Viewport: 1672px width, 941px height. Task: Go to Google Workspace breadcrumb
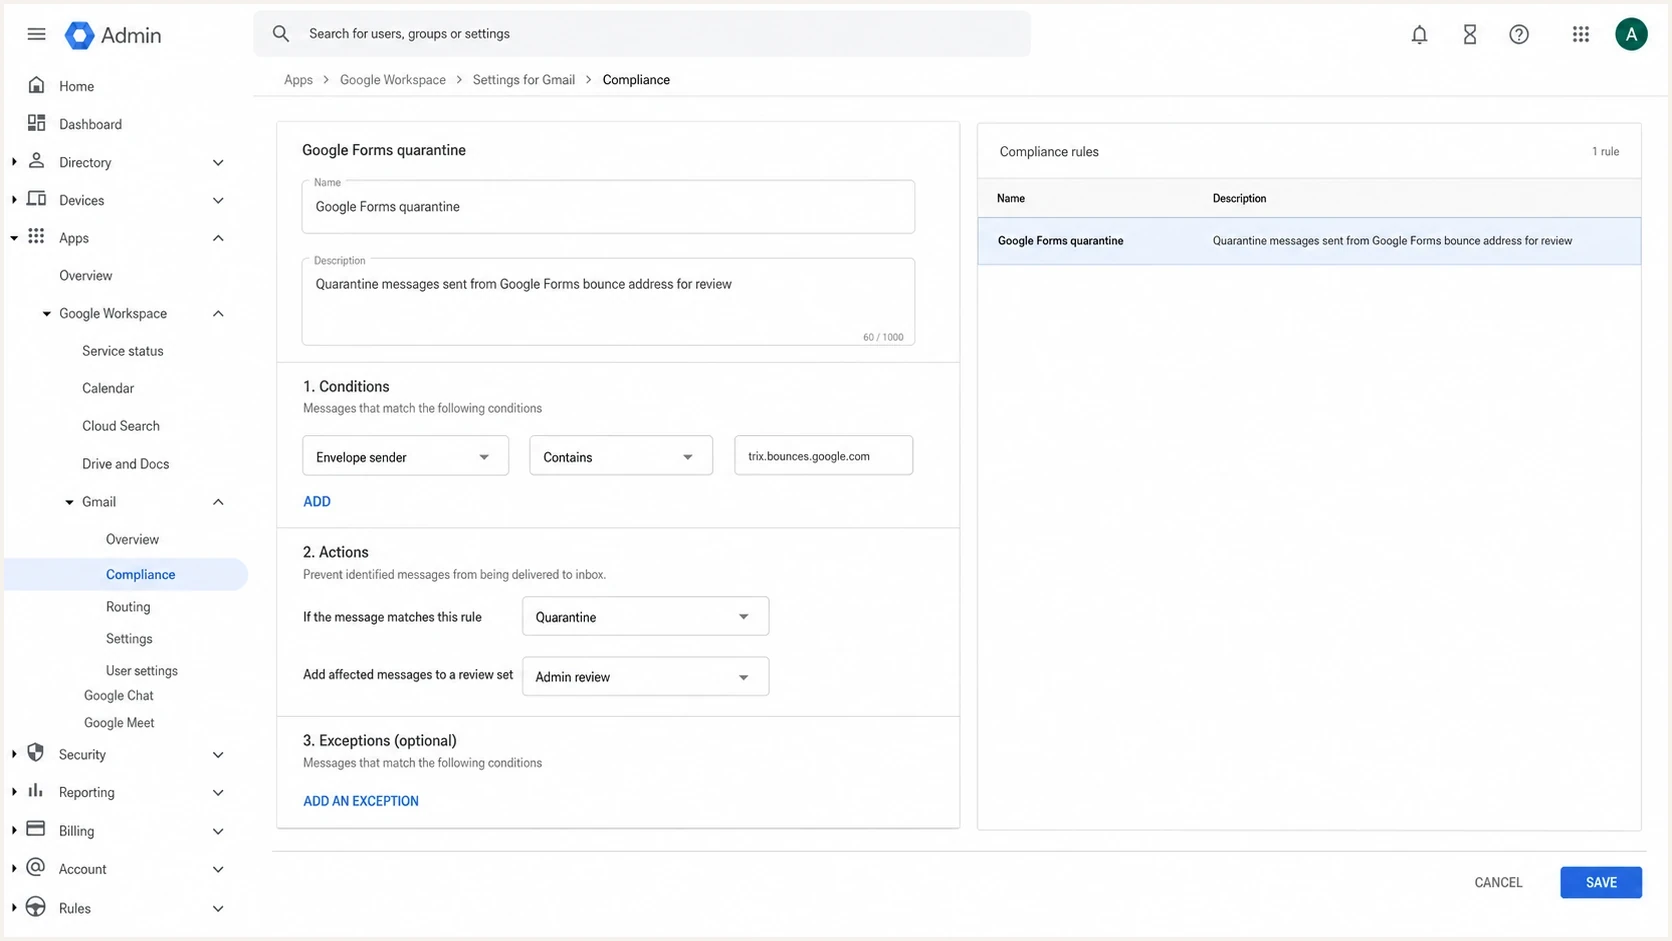[x=393, y=80]
